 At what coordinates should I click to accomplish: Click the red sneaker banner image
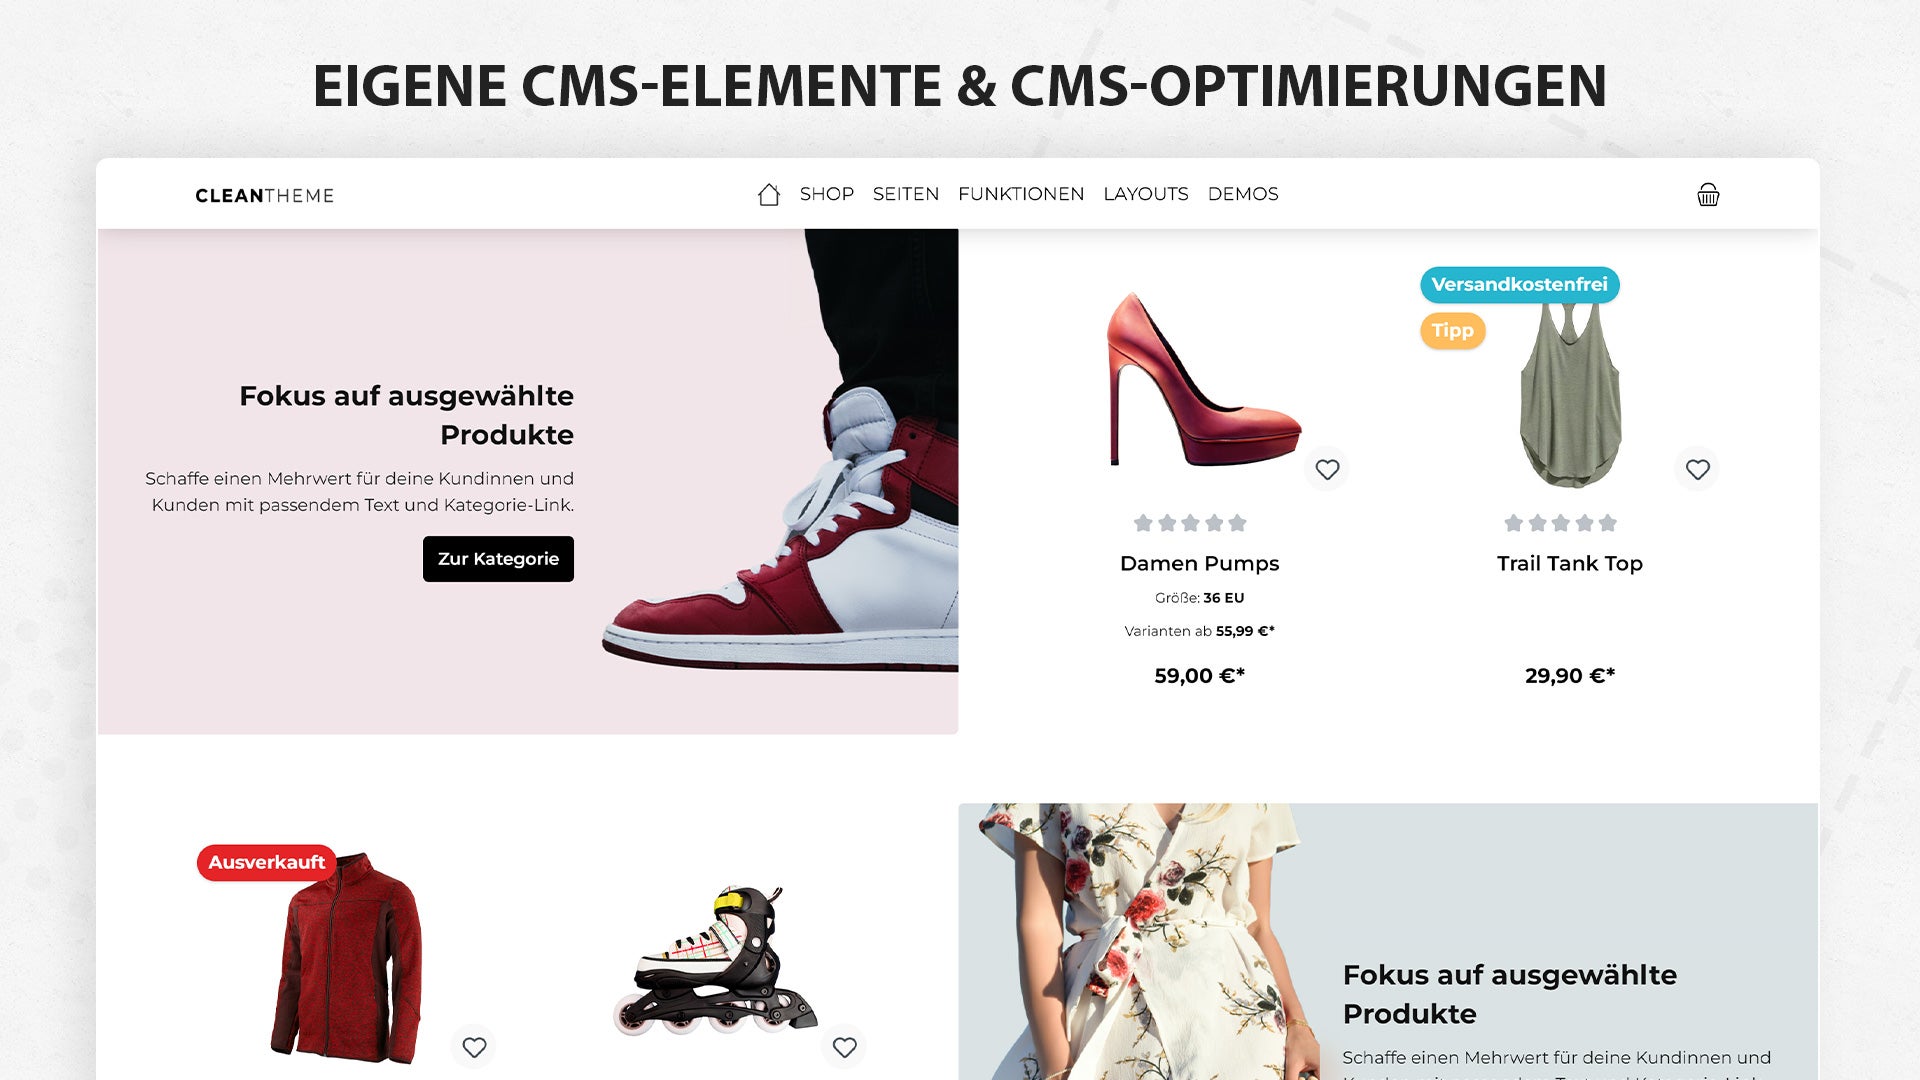(780, 450)
